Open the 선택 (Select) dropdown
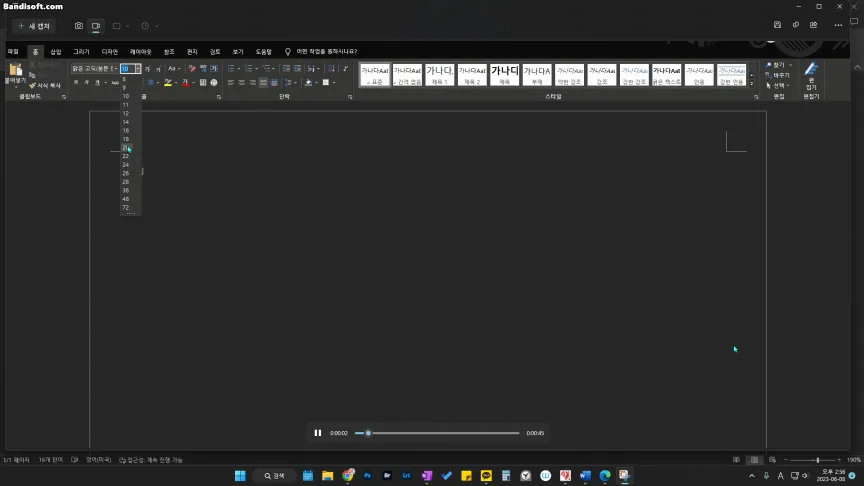Viewport: 864px width, 486px height. pyautogui.click(x=777, y=85)
